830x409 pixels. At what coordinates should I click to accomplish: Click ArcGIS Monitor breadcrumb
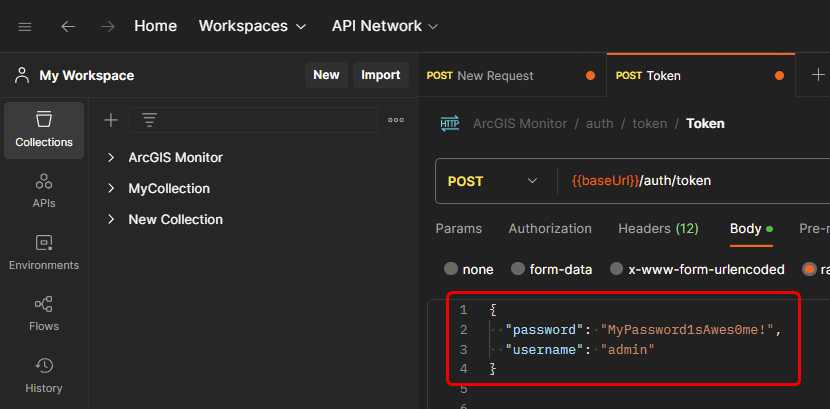tap(520, 124)
